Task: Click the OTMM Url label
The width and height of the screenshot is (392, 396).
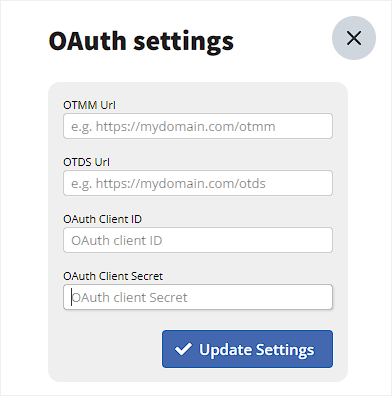Action: point(89,105)
